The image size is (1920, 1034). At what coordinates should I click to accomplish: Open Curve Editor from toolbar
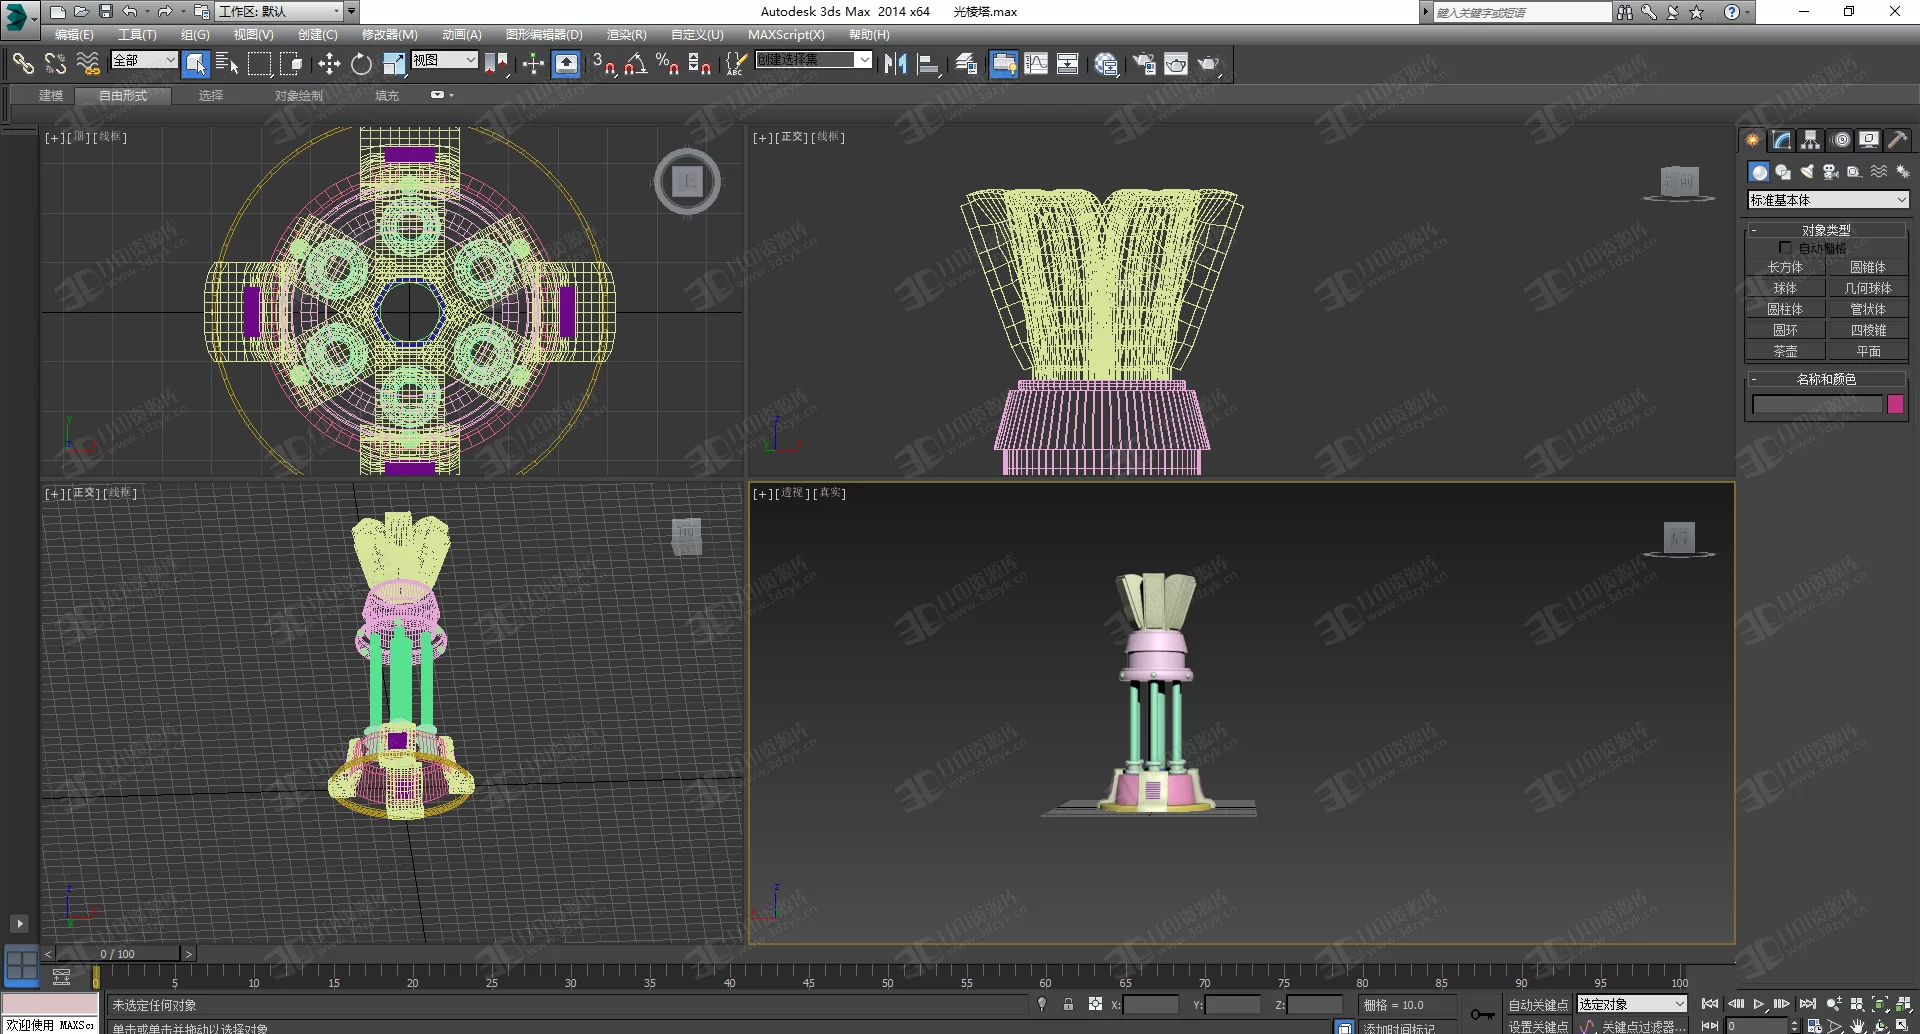coord(1036,64)
